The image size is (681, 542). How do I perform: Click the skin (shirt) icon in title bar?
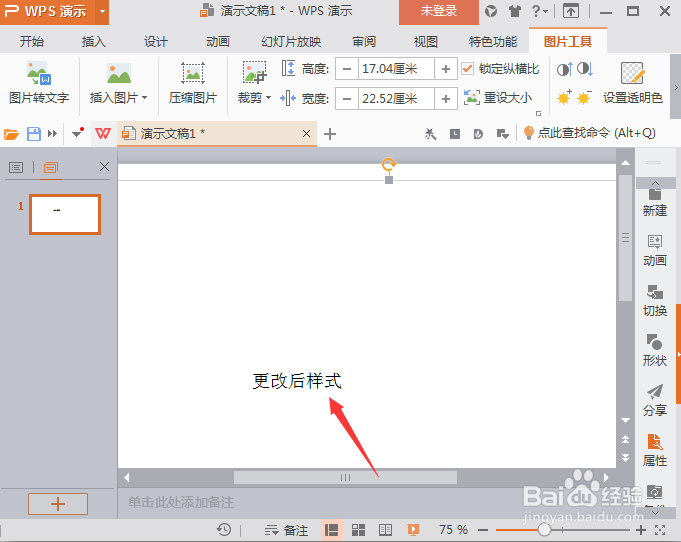[515, 11]
